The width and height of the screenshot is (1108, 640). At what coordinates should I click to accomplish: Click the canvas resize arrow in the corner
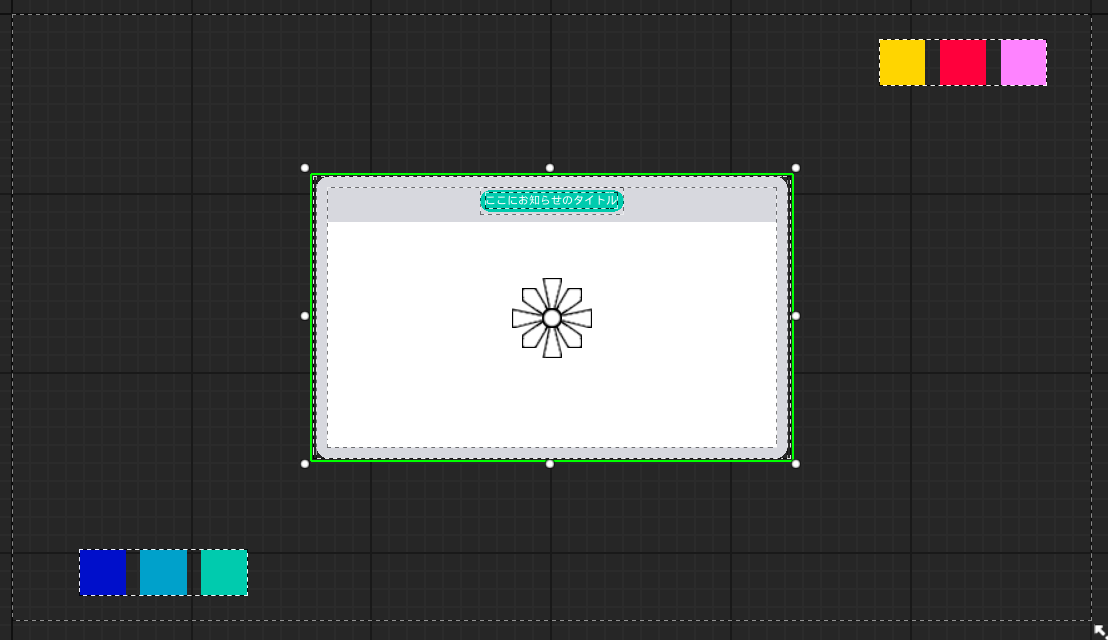[1099, 631]
